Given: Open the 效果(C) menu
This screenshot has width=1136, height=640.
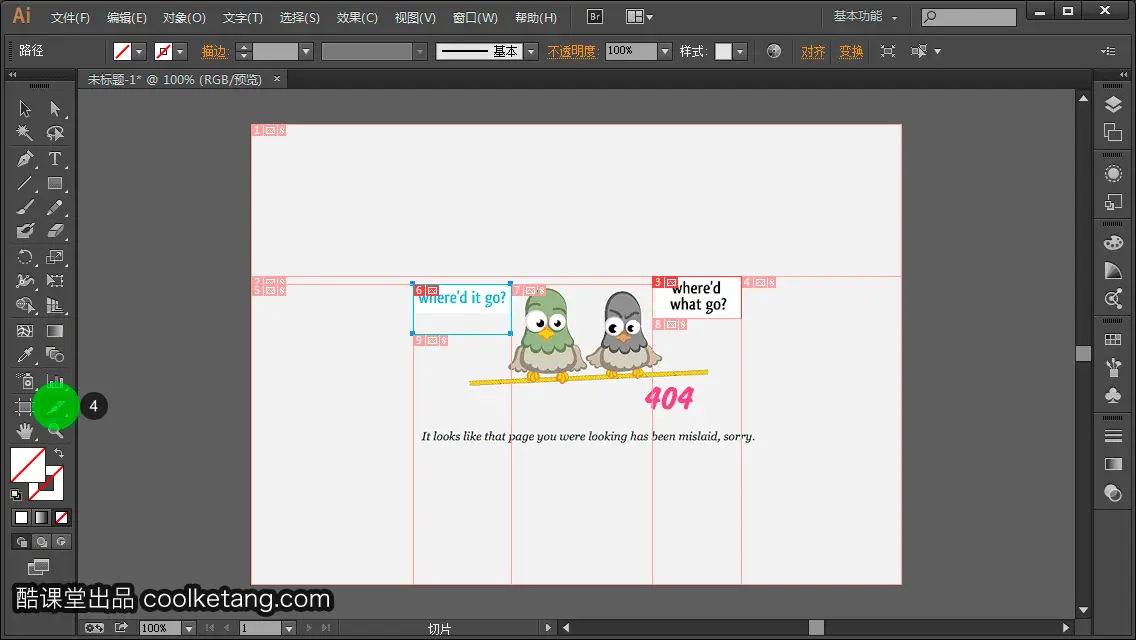Looking at the screenshot, I should pyautogui.click(x=357, y=17).
